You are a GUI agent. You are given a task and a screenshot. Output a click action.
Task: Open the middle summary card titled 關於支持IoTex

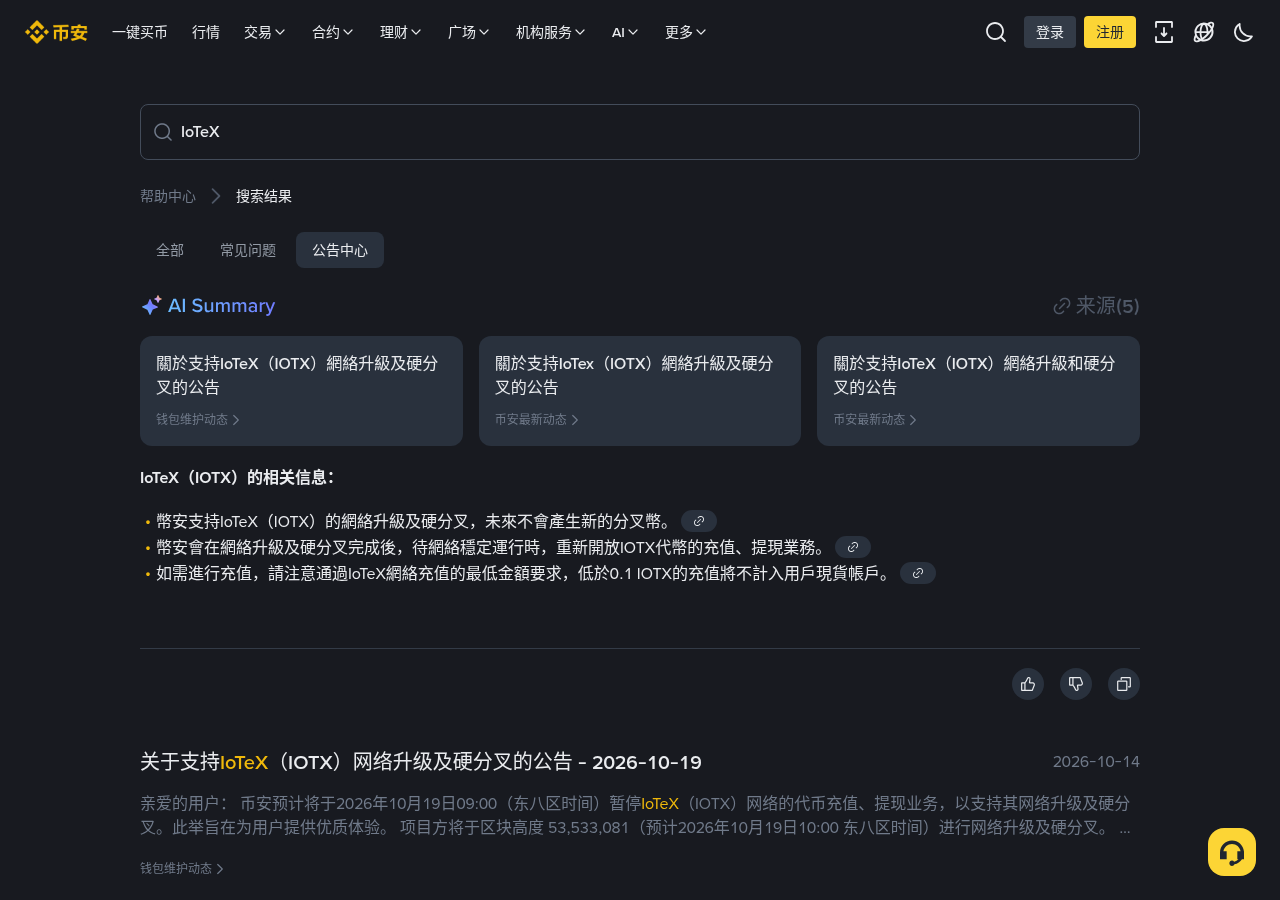pyautogui.click(x=640, y=391)
